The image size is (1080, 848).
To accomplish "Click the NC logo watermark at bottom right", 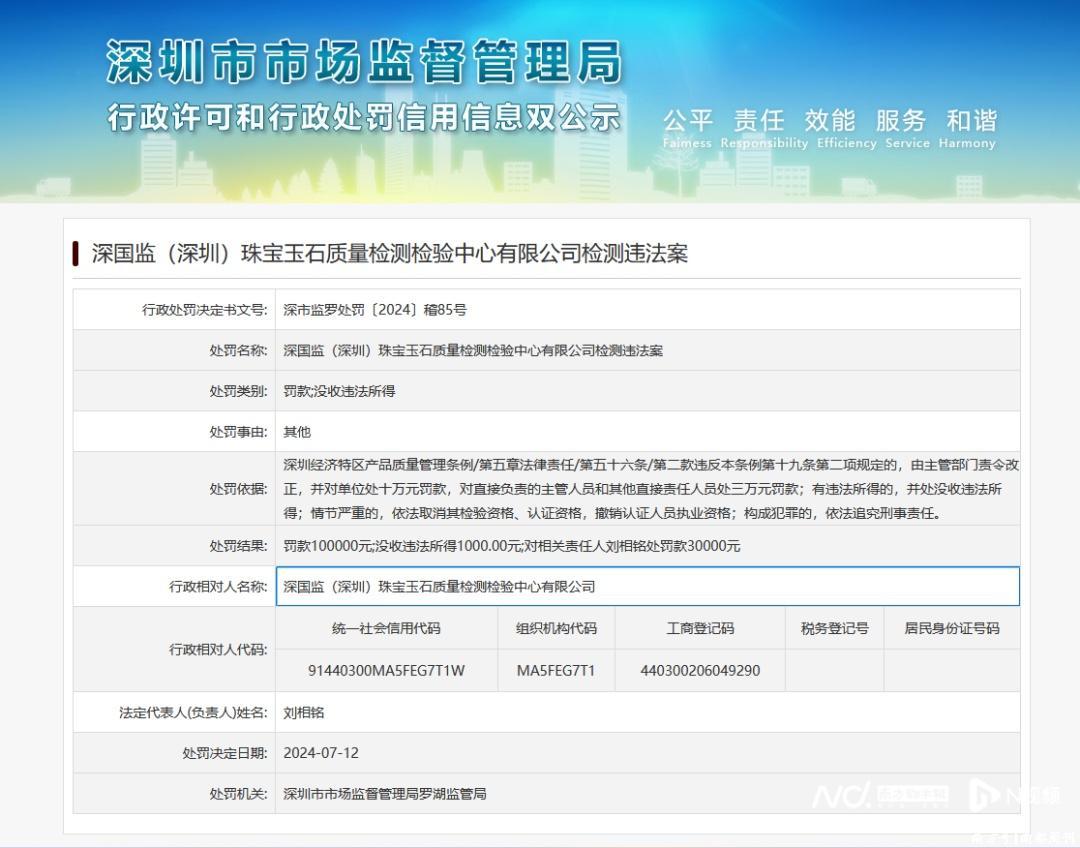I will coord(842,796).
